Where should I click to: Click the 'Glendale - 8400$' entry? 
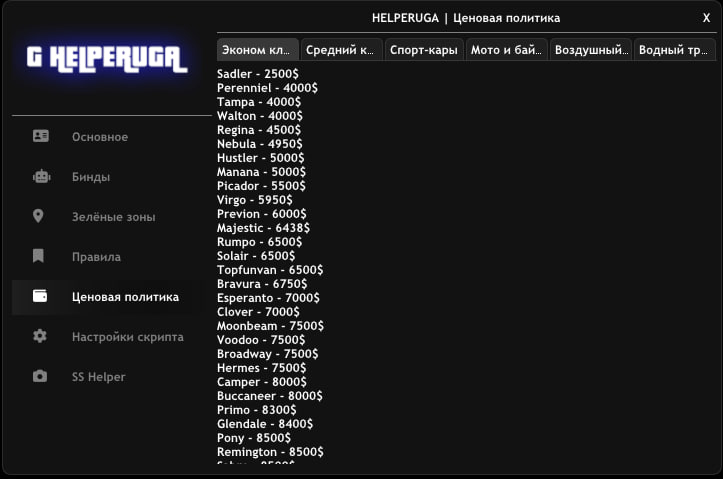265,424
